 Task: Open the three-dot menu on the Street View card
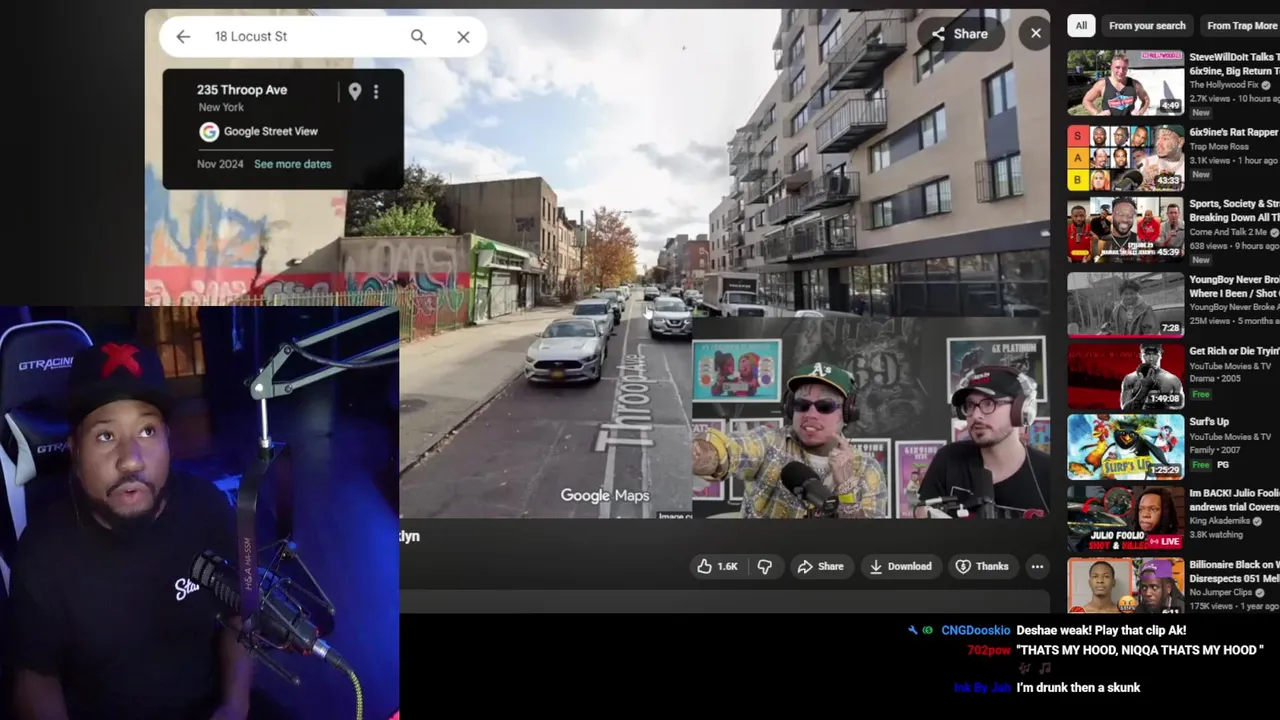tap(376, 92)
